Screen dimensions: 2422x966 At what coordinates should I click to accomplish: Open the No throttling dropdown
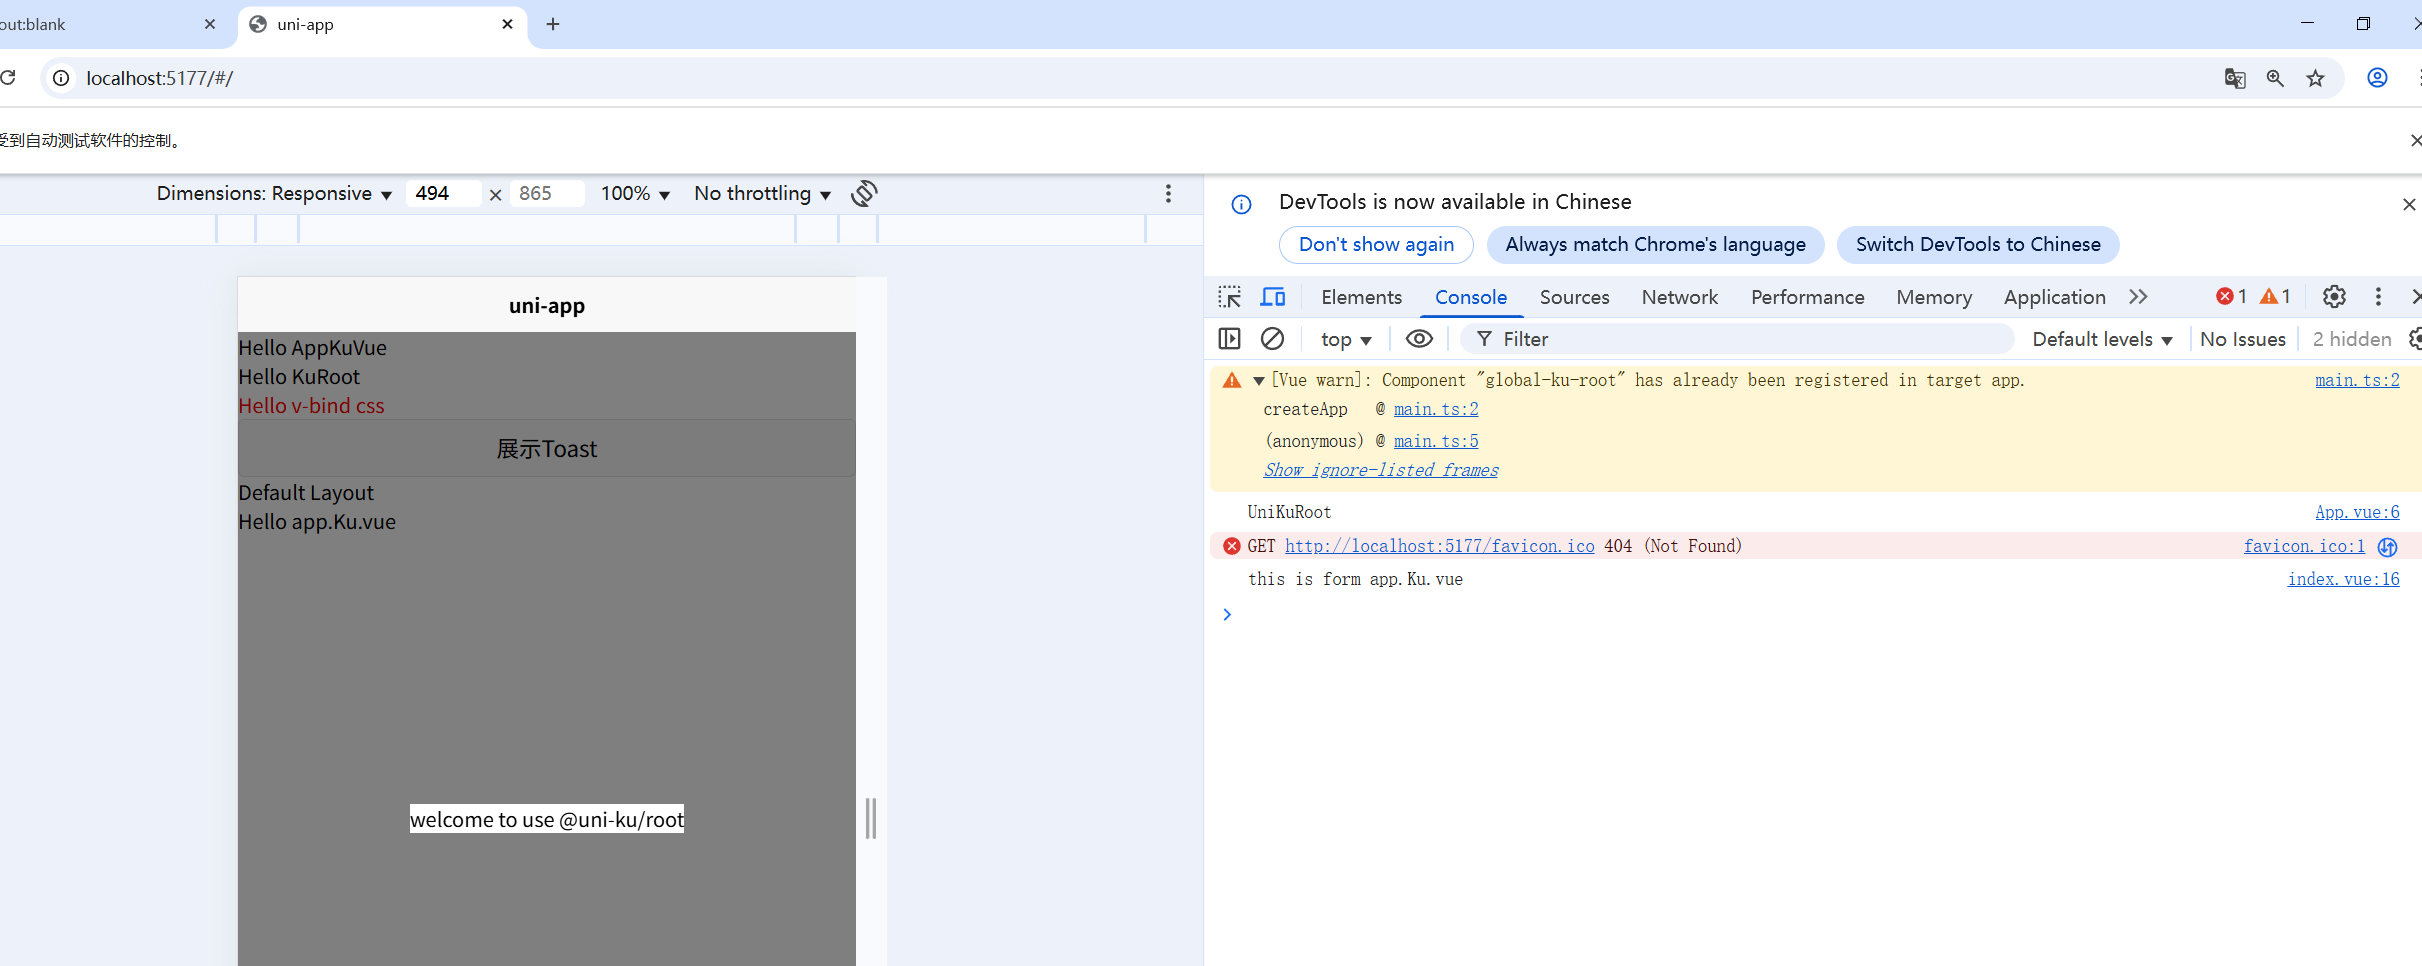pyautogui.click(x=762, y=193)
